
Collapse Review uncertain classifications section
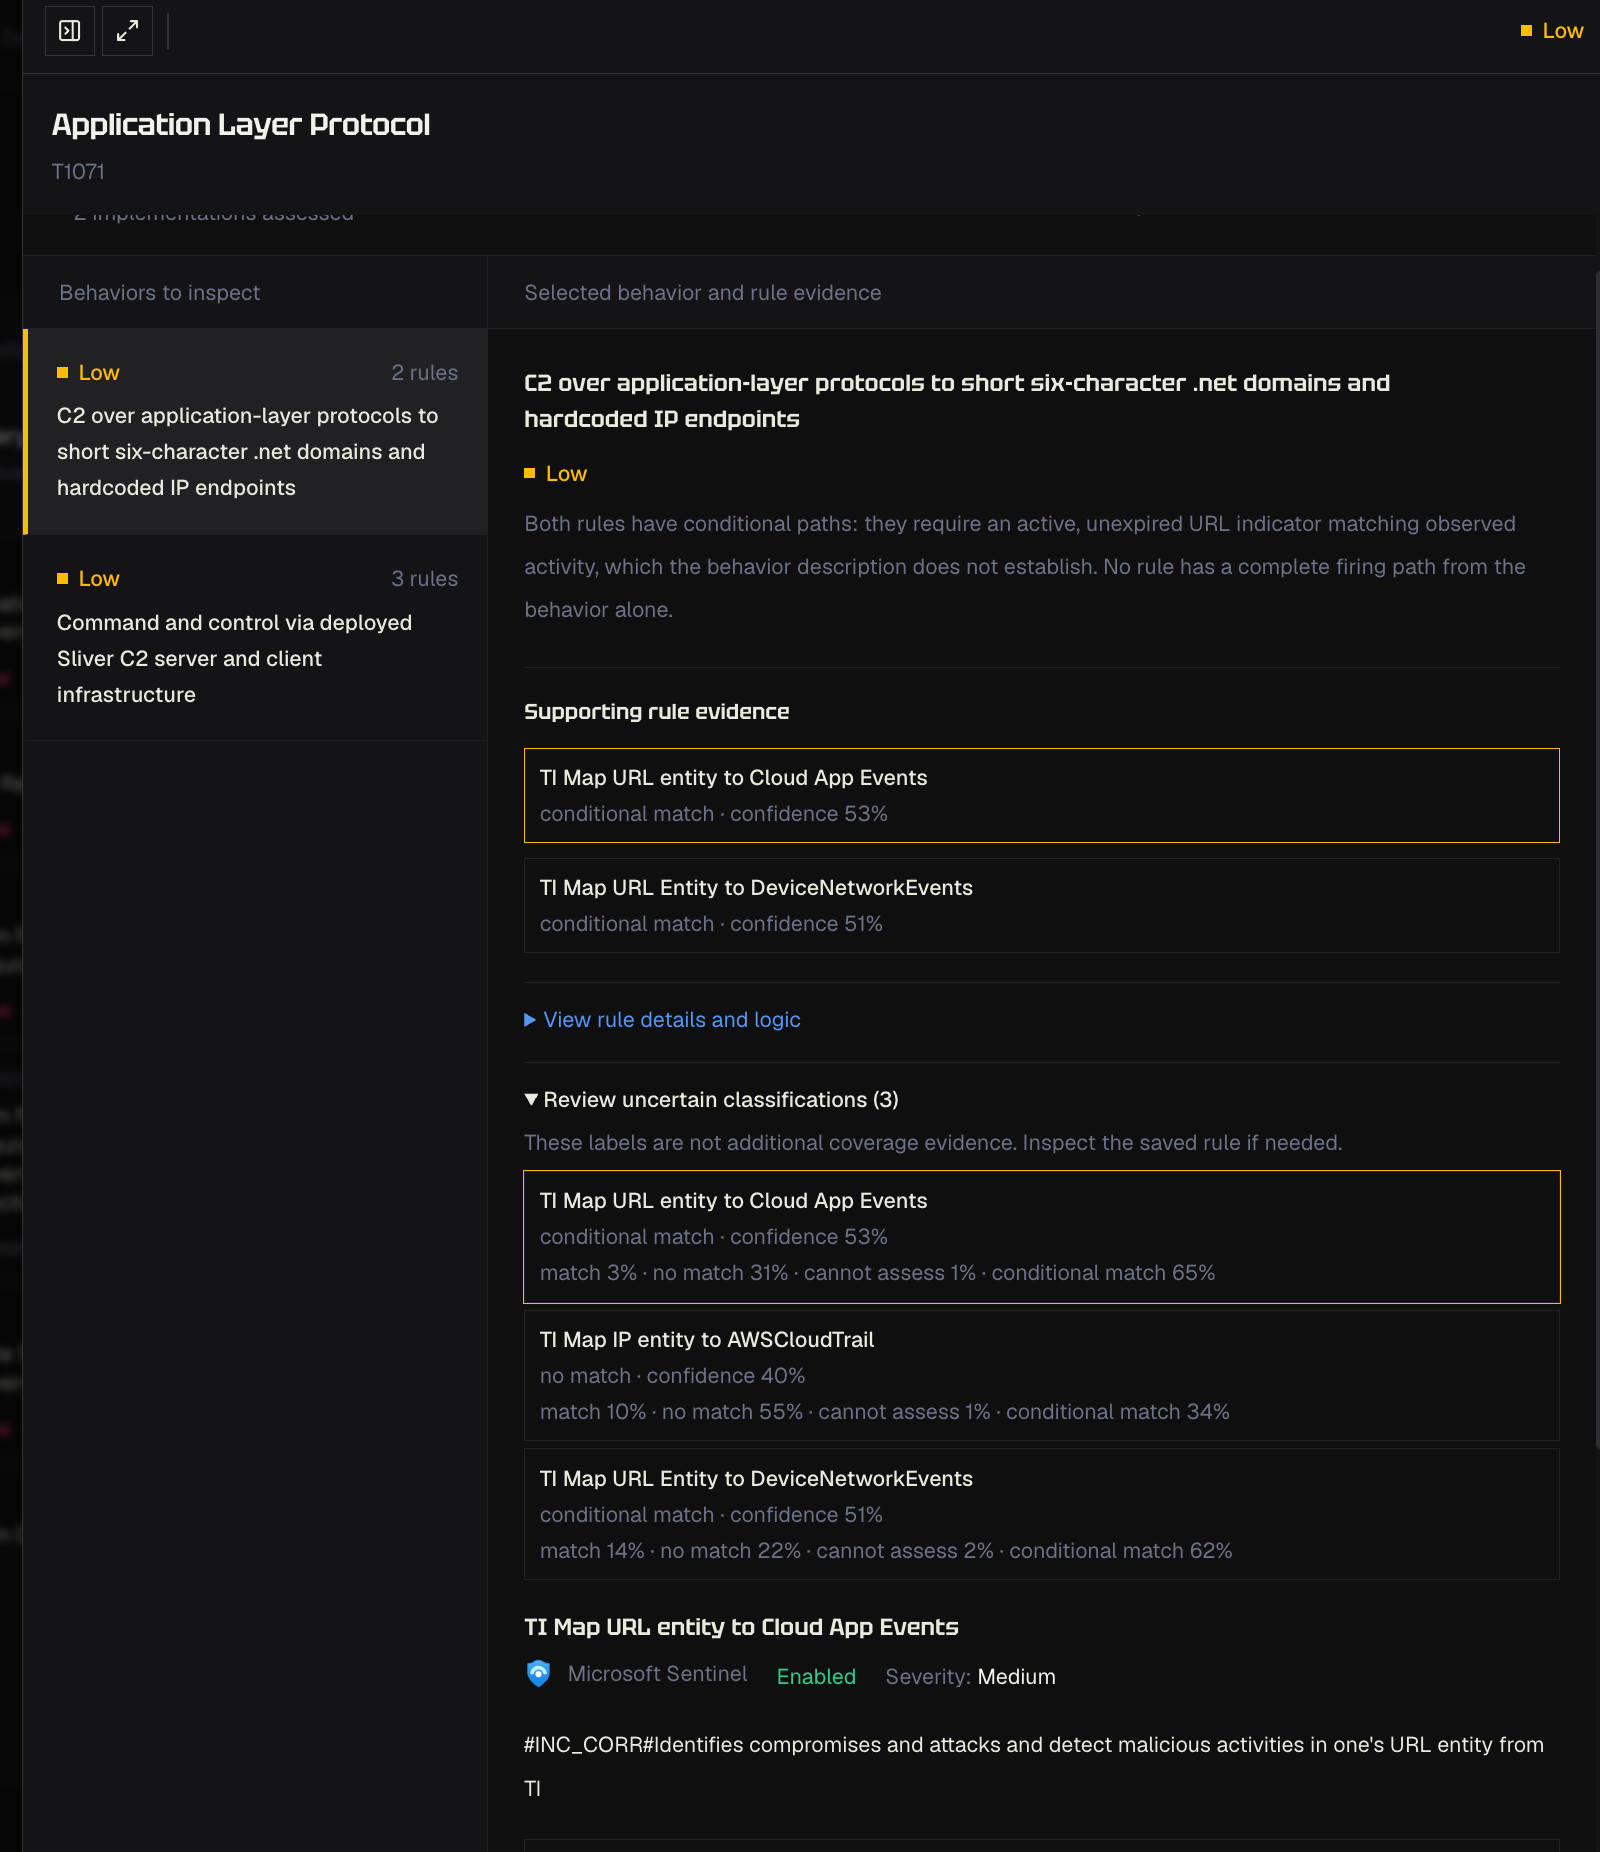[711, 1100]
